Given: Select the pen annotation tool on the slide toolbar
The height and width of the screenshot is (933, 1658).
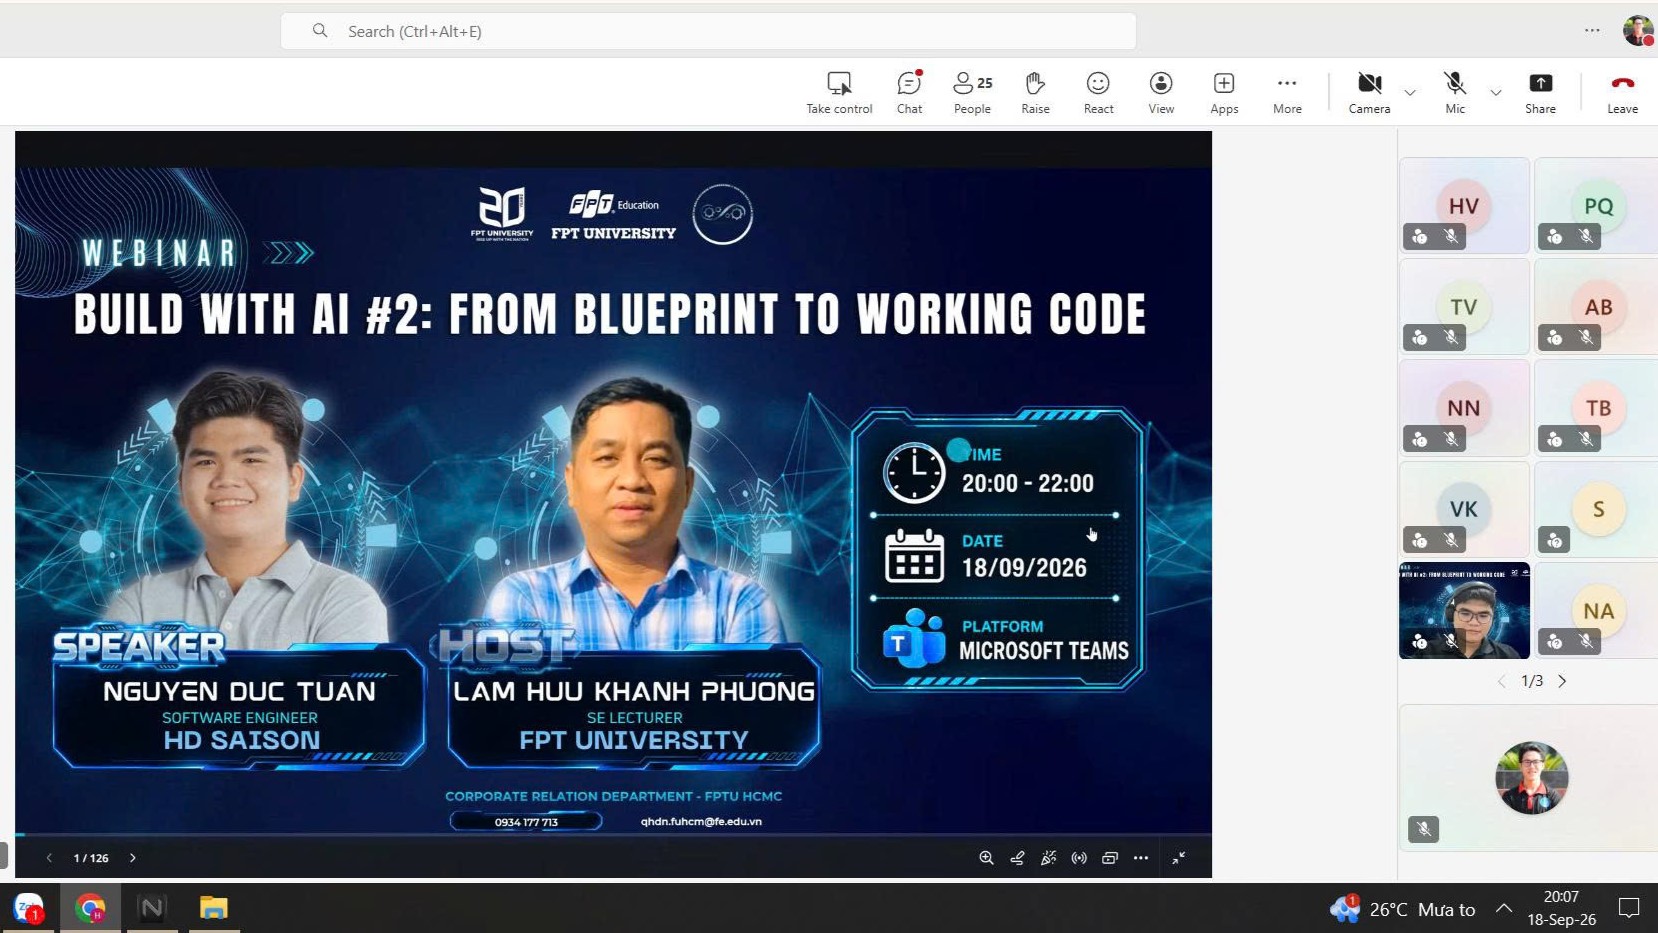Looking at the screenshot, I should (1017, 858).
